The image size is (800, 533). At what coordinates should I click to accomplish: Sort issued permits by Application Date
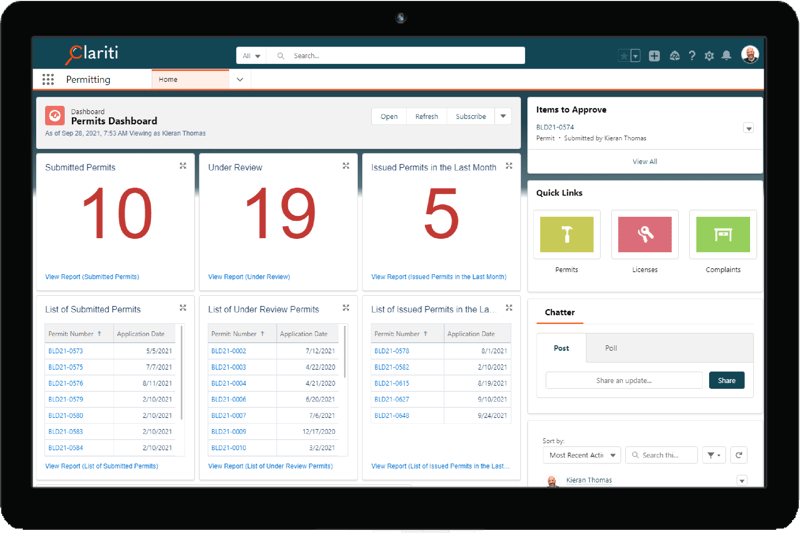pyautogui.click(x=471, y=334)
